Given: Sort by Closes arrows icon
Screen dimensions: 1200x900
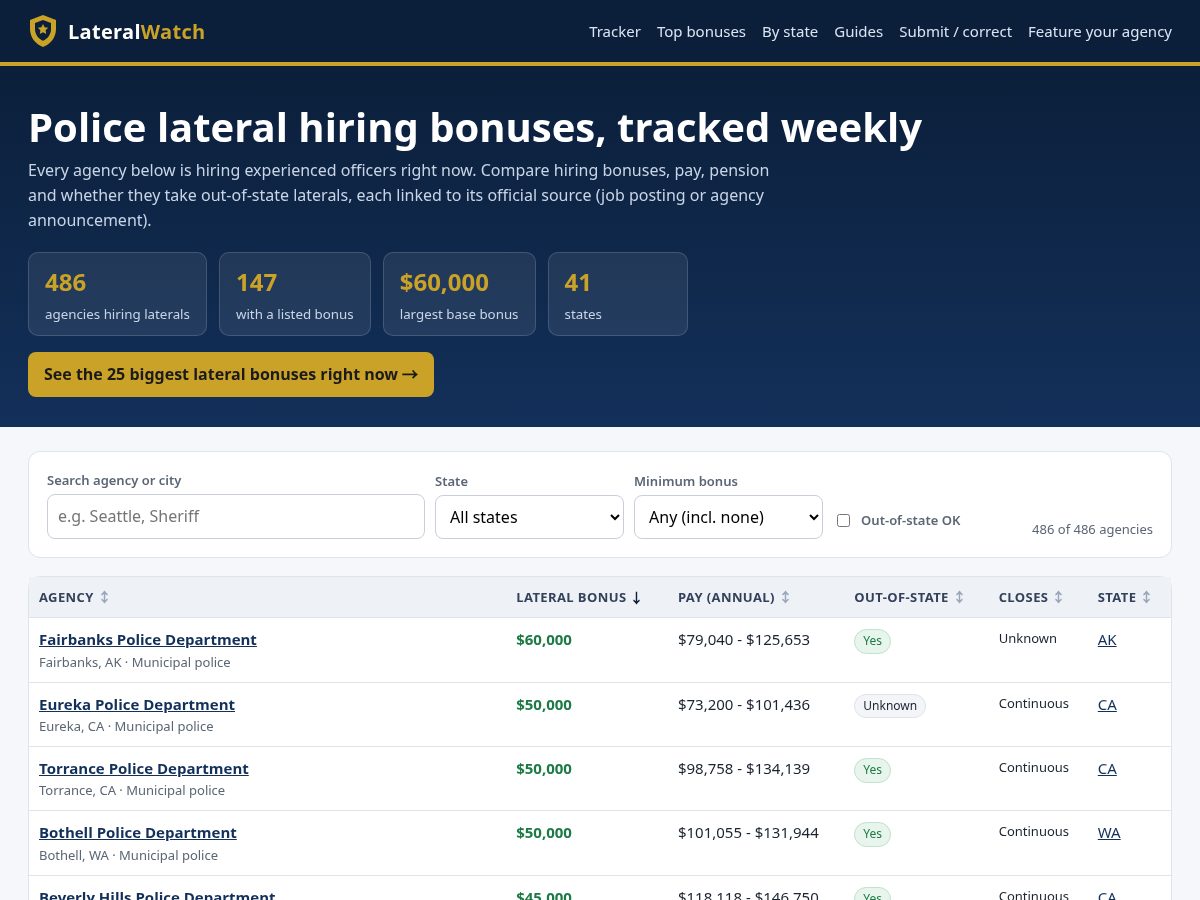Looking at the screenshot, I should point(1058,597).
